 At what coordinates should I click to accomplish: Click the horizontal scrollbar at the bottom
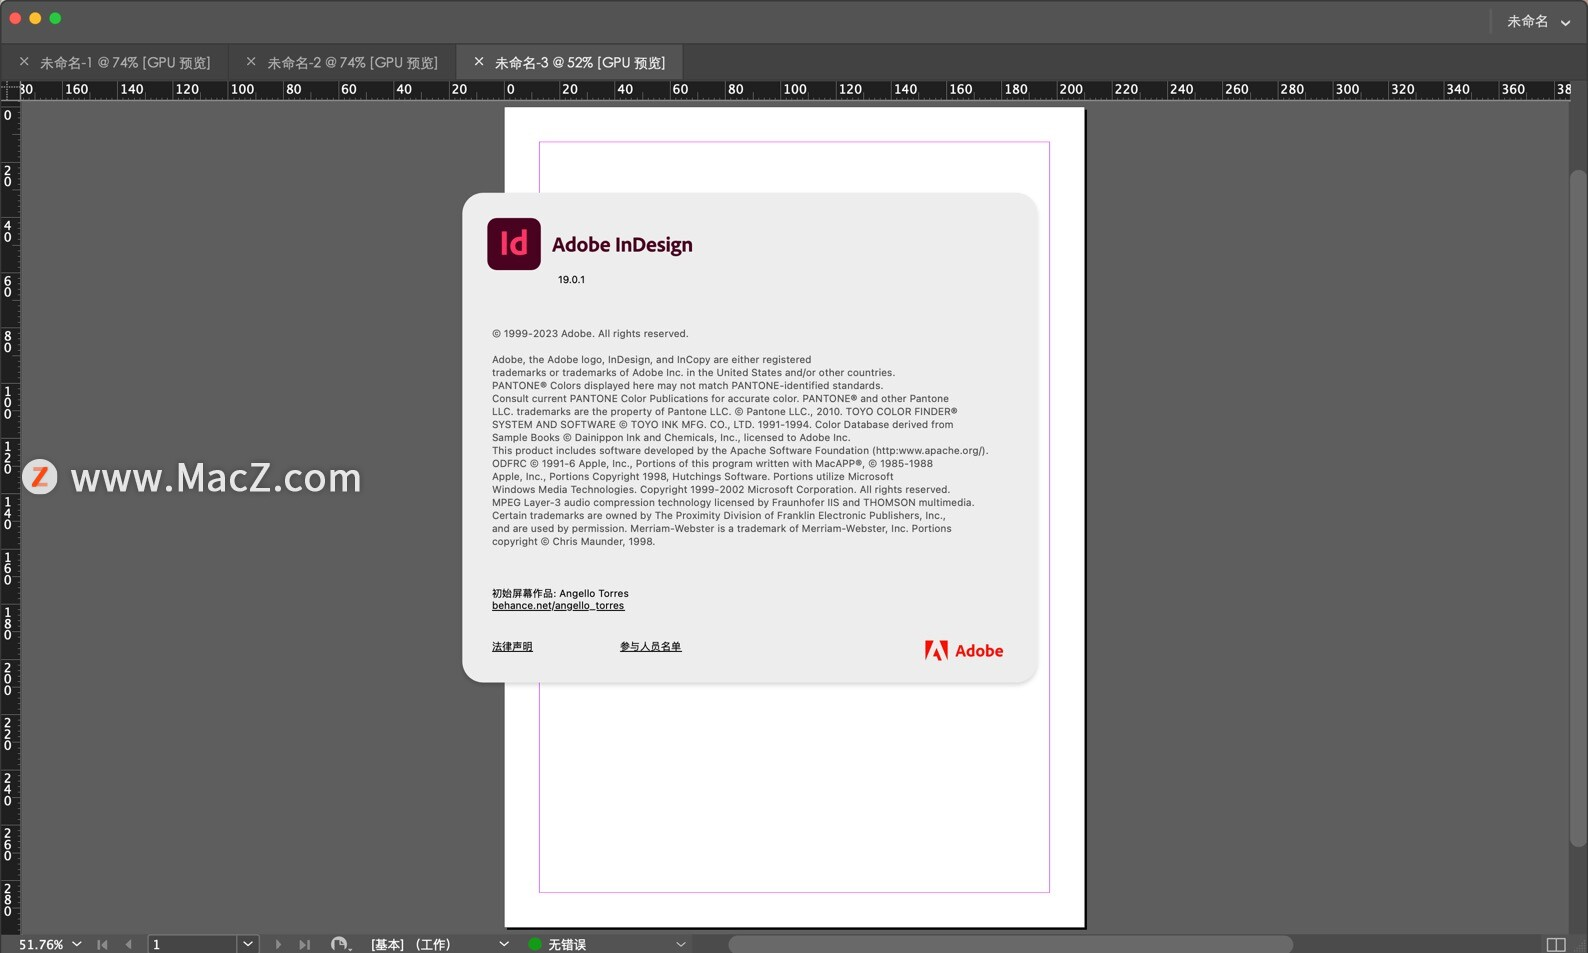1010,944
